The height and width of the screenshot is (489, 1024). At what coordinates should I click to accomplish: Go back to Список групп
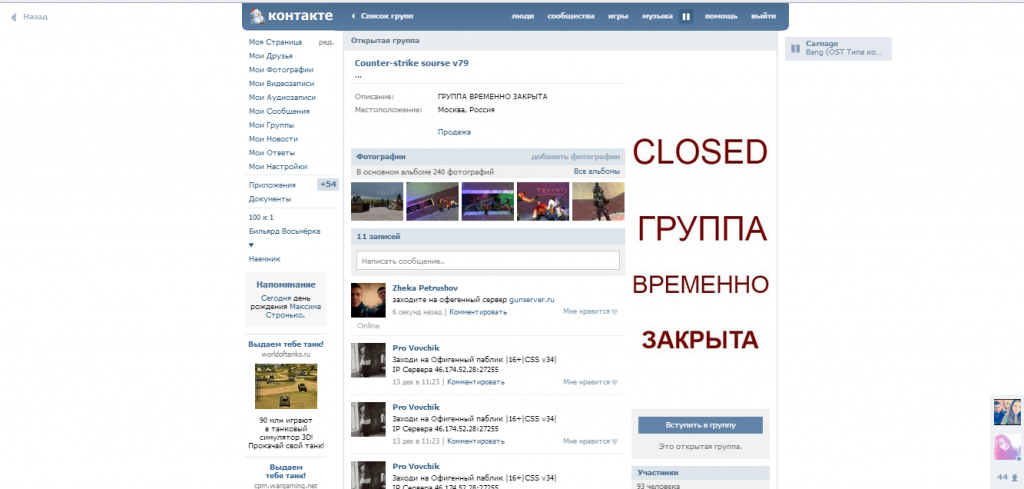385,16
